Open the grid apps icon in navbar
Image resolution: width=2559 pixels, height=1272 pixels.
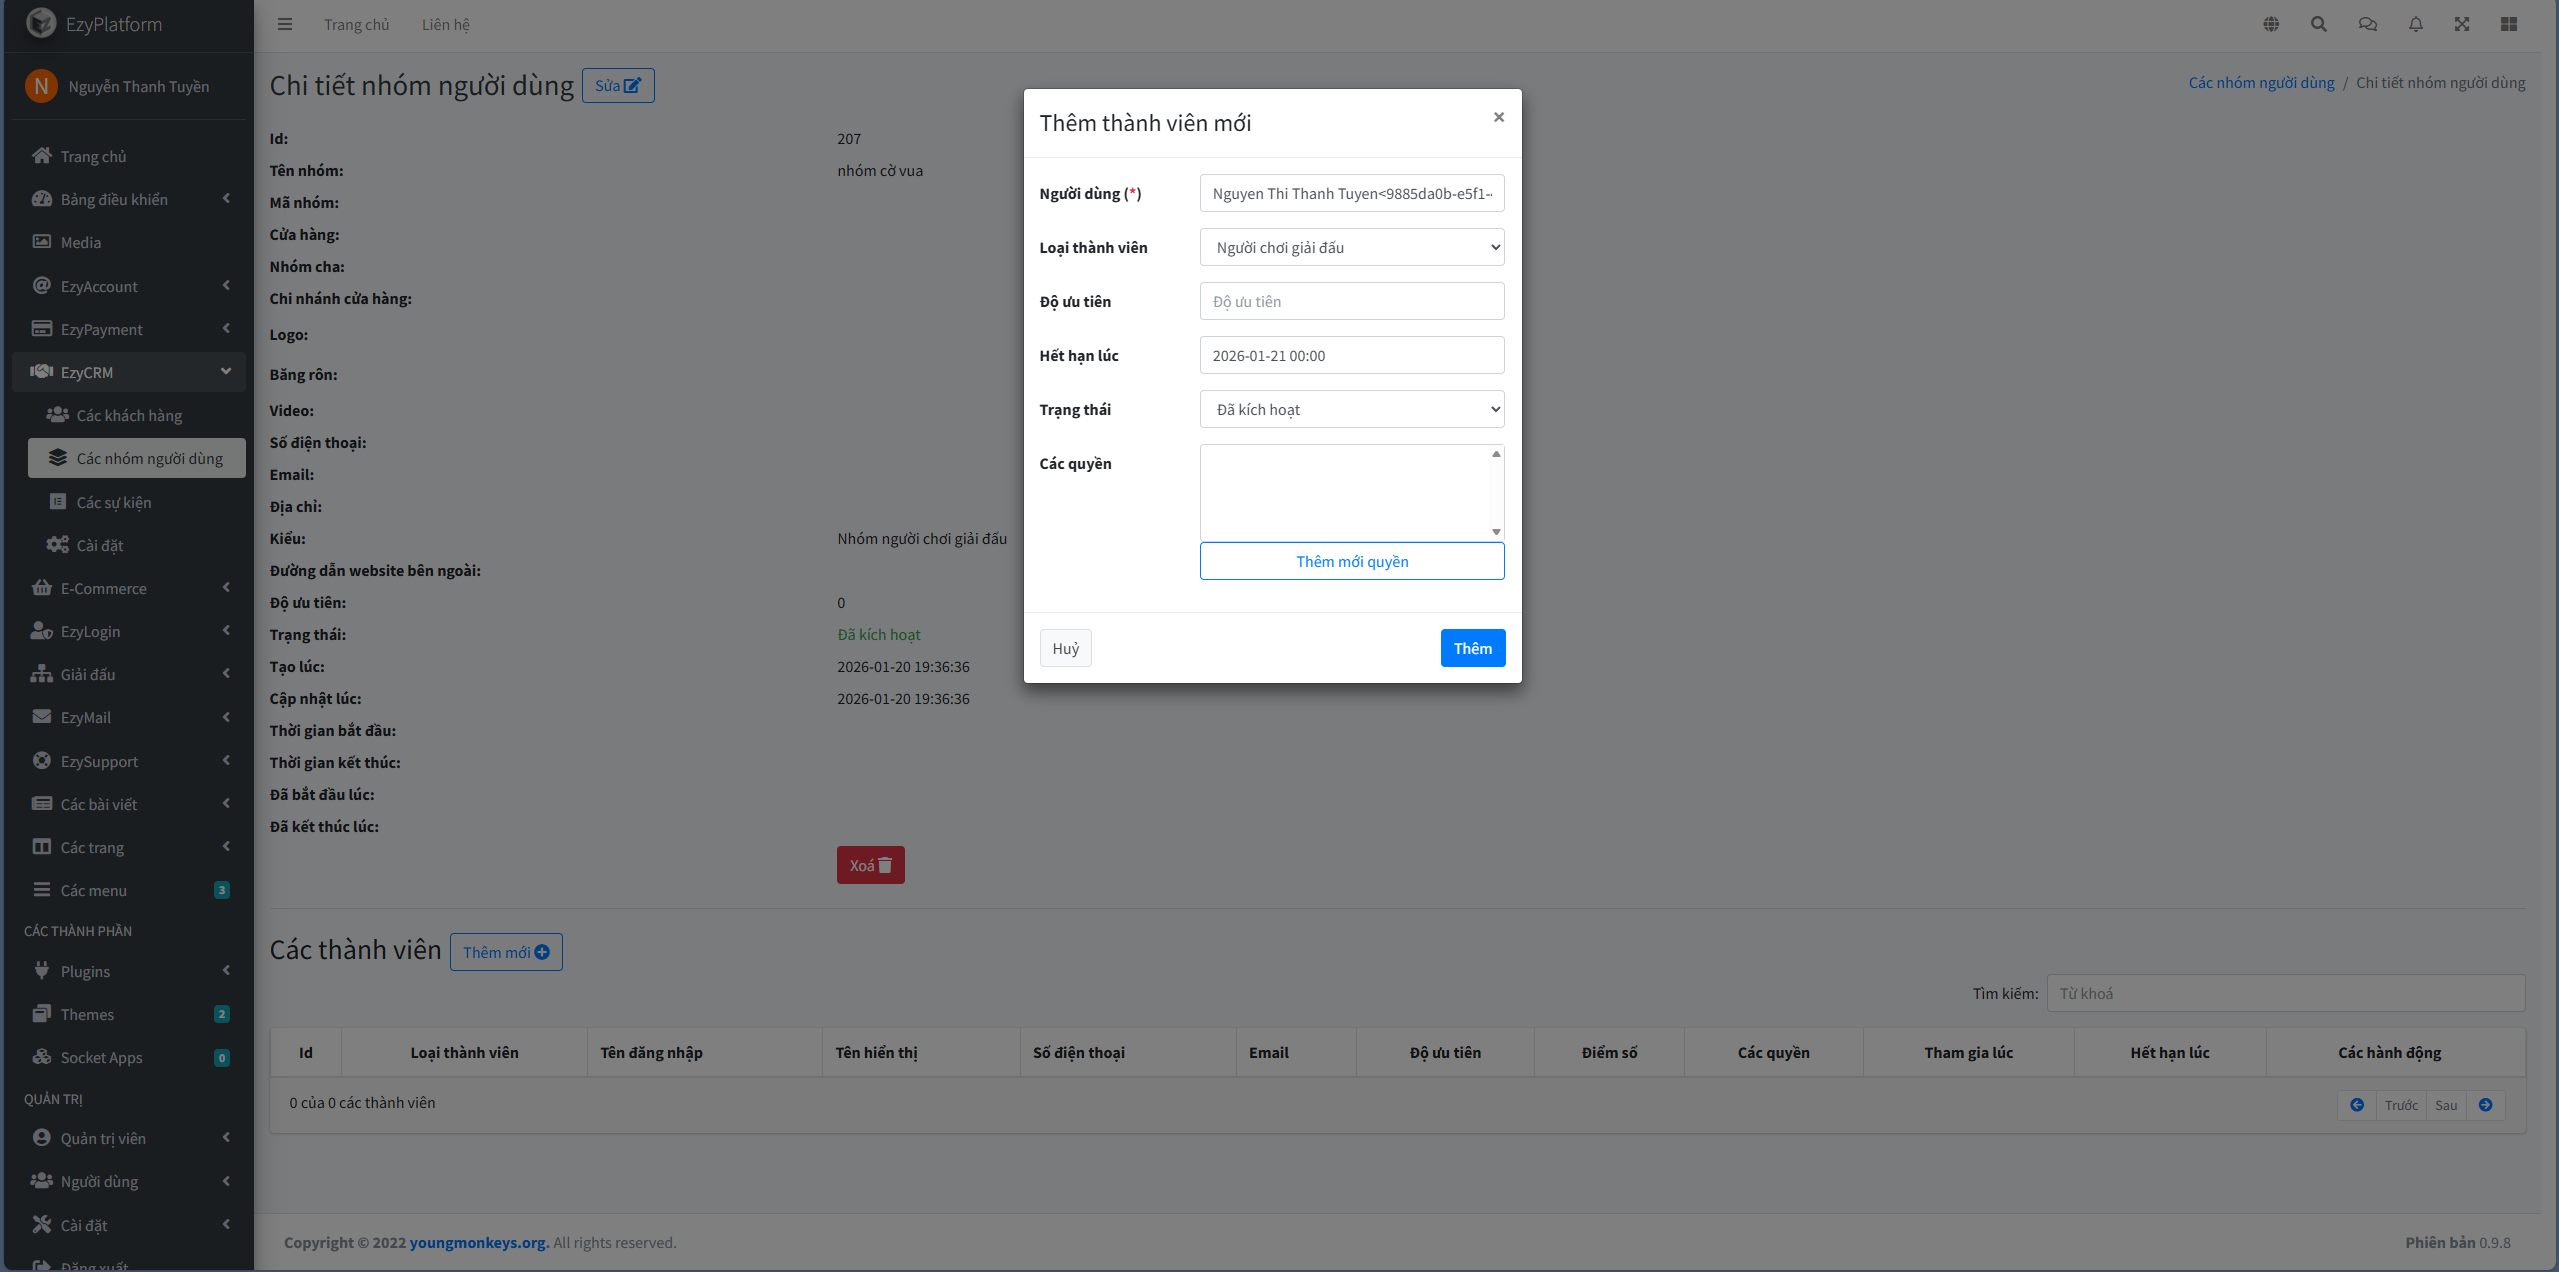pyautogui.click(x=2508, y=24)
